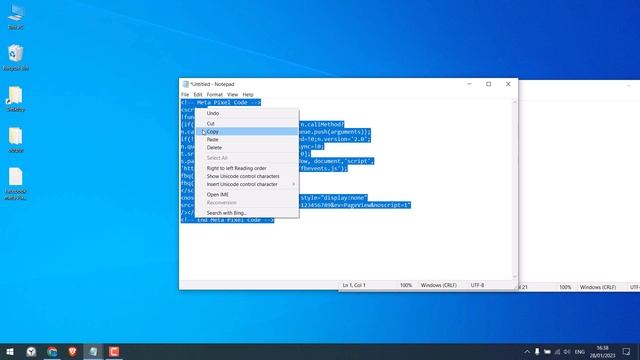The image size is (640, 360).
Task: Open the View menu in Notepad
Action: point(233,94)
